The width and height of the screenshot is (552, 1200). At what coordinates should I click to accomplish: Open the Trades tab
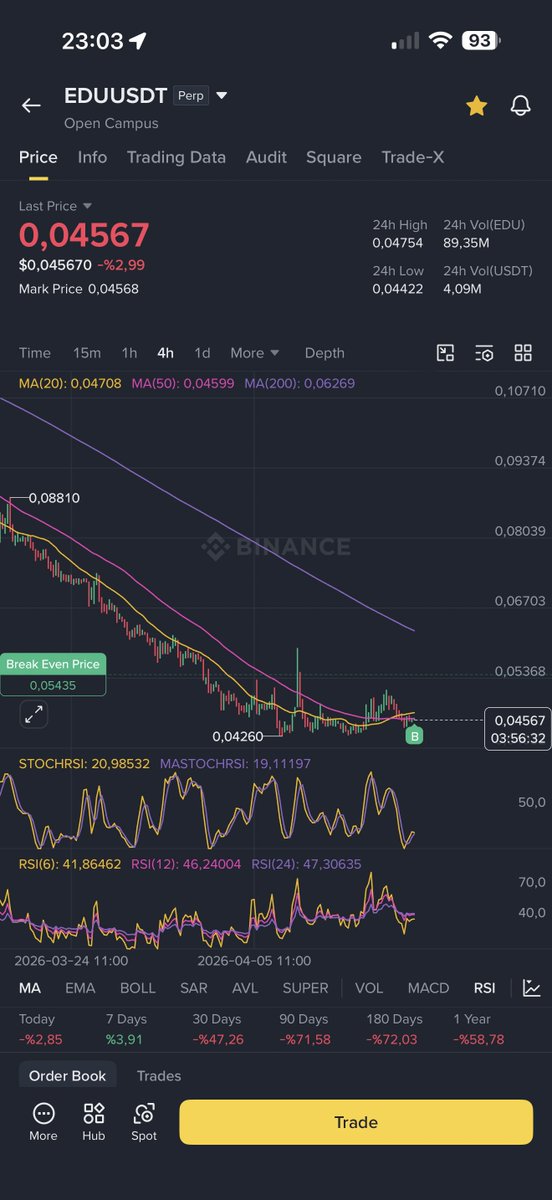(x=159, y=1076)
